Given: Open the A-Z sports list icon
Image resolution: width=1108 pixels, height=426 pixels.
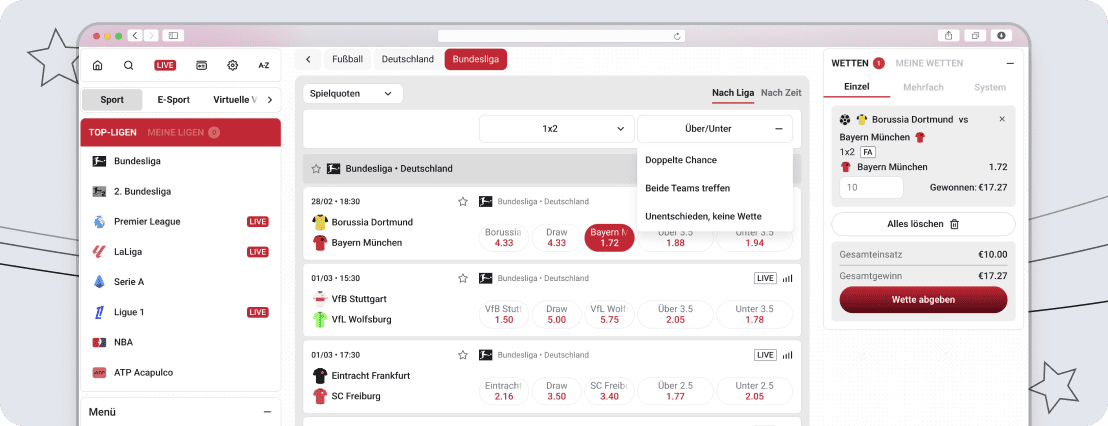Looking at the screenshot, I should click(264, 65).
